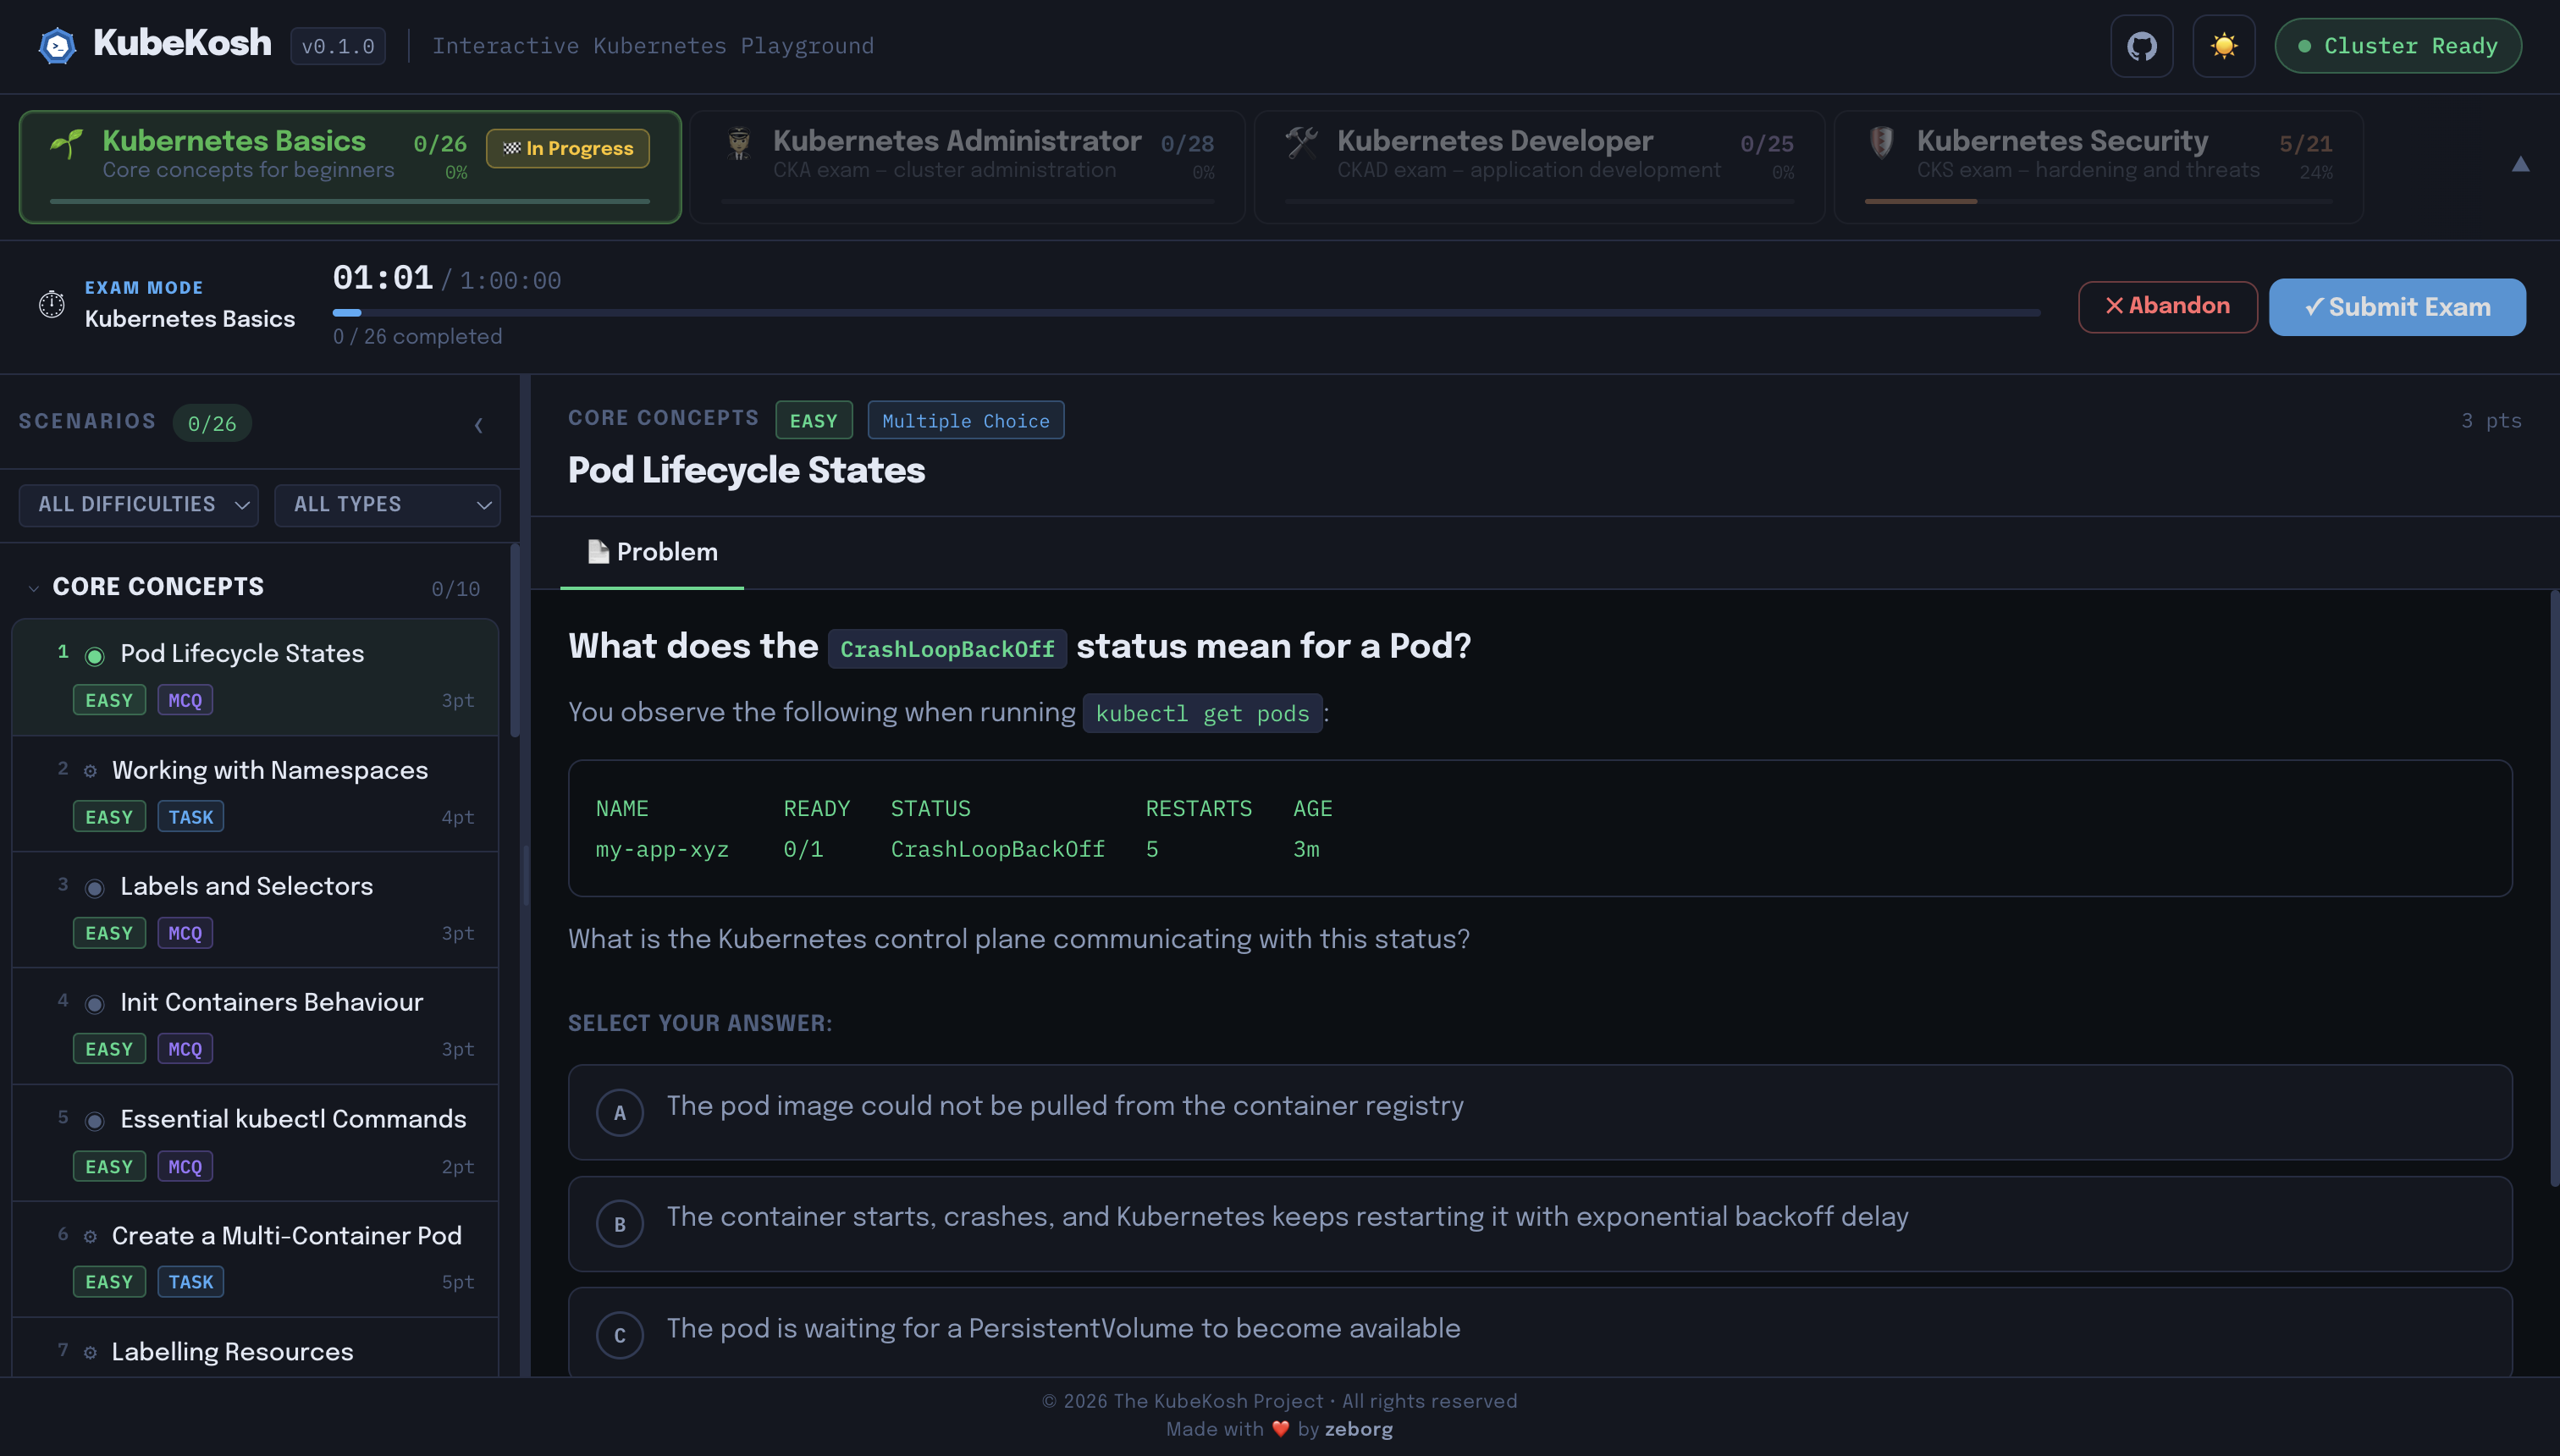2560x1456 pixels.
Task: Click the CrashLoopBackOff code chip in the heading
Action: point(947,649)
